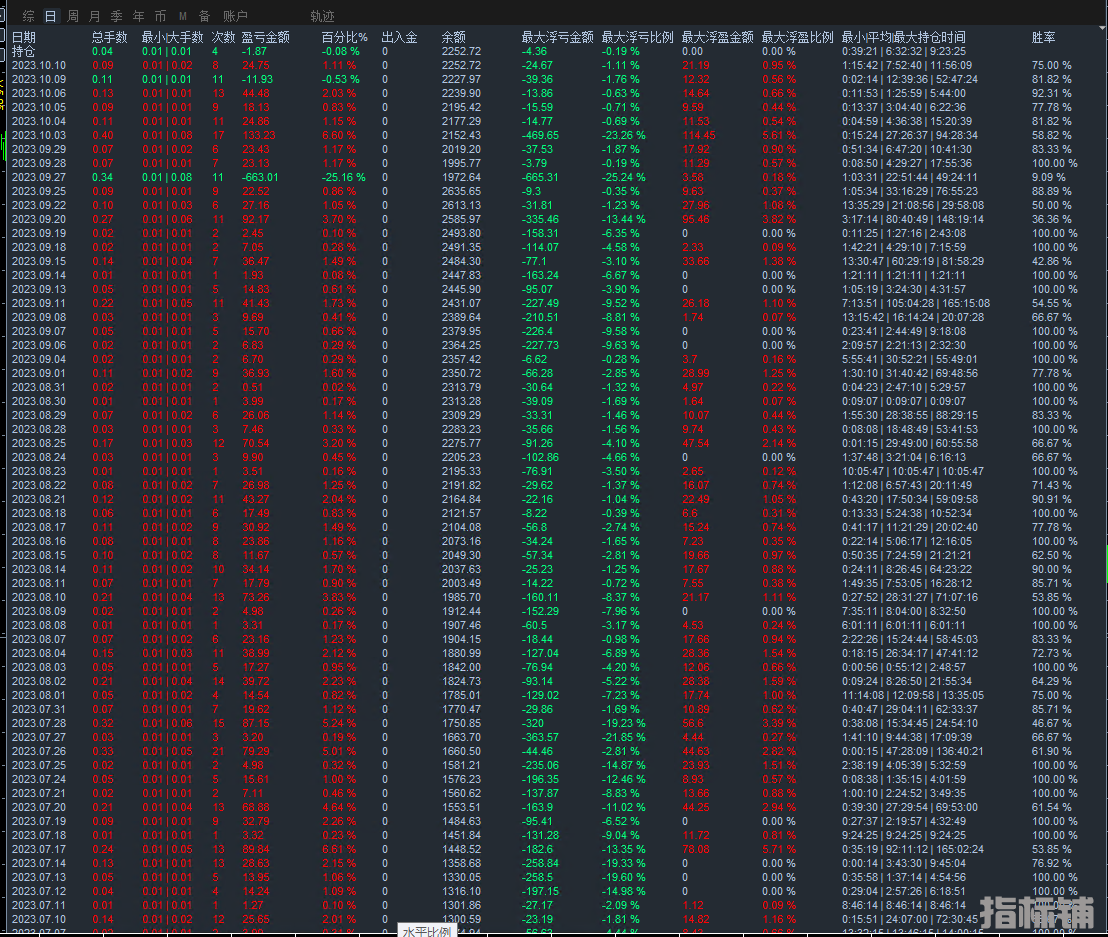Click the holding time 13:30:47 | 60:29:19 | 81:58:29
Viewport: 1108px width, 937px height.
(x=913, y=261)
